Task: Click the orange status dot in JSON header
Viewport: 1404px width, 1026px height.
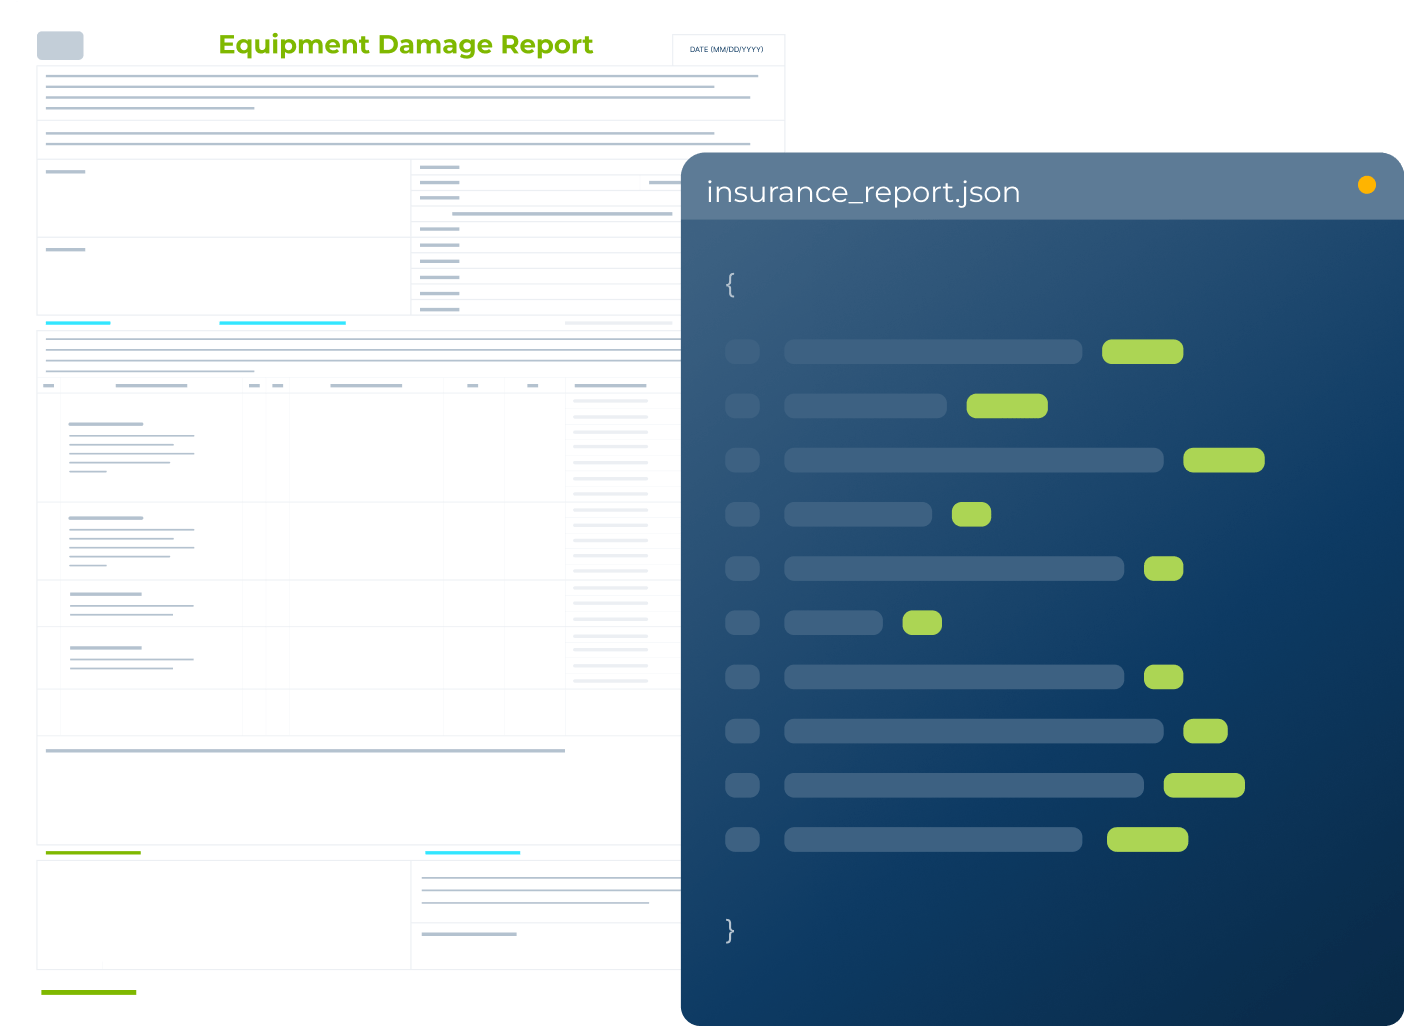Action: click(x=1366, y=185)
